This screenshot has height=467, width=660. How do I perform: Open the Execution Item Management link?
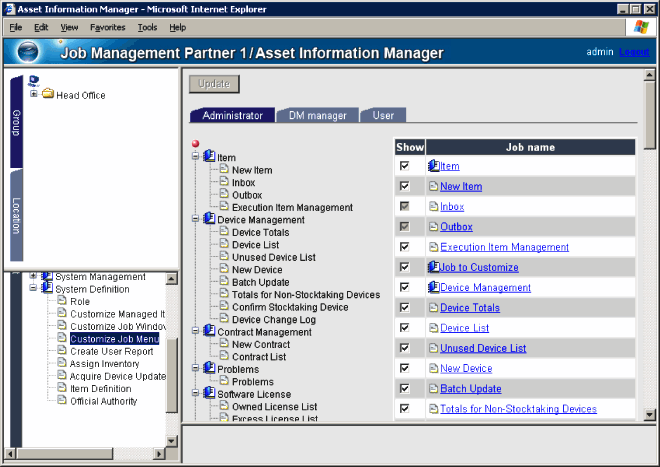tap(504, 247)
